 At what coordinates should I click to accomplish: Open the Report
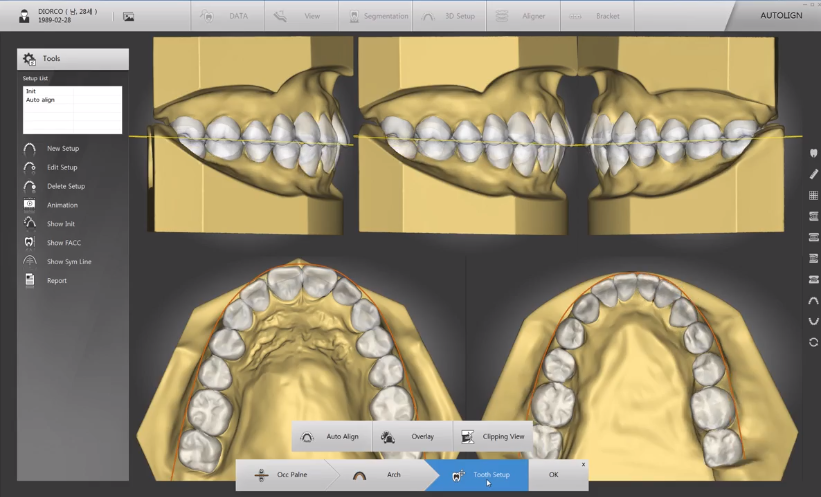tap(57, 281)
